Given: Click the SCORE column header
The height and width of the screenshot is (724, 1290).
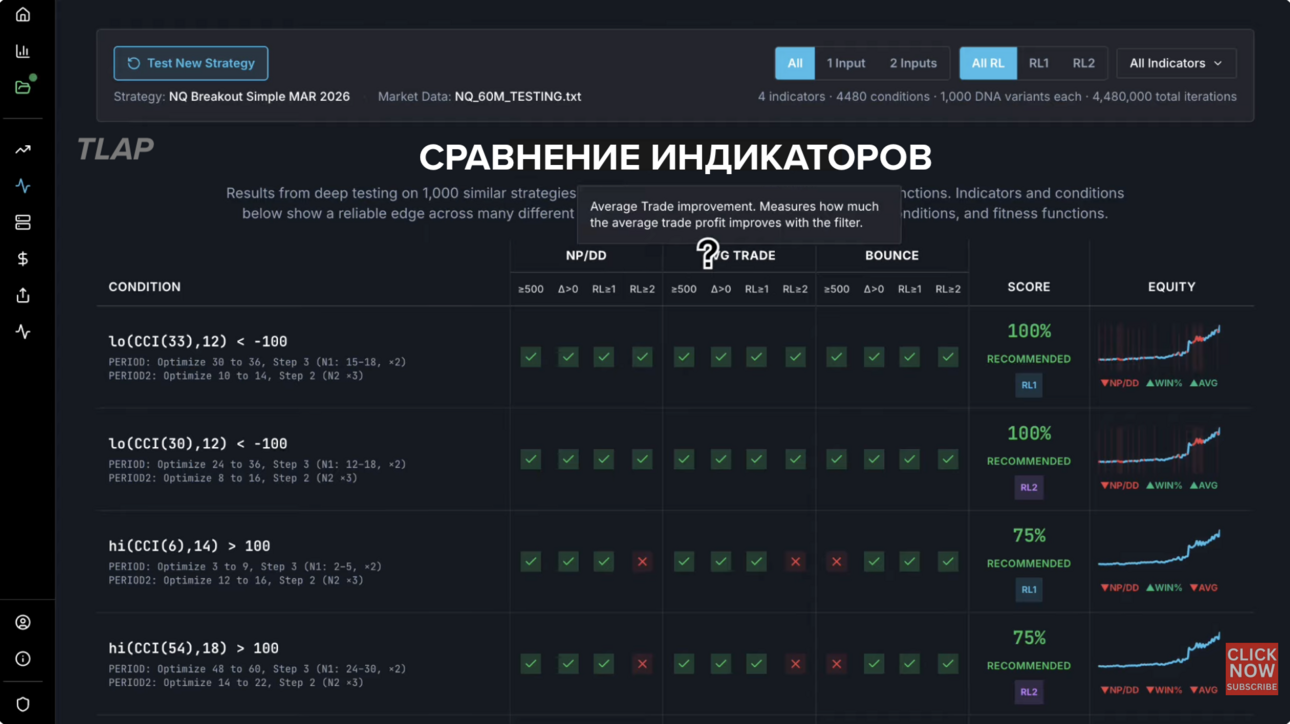Looking at the screenshot, I should [x=1029, y=287].
